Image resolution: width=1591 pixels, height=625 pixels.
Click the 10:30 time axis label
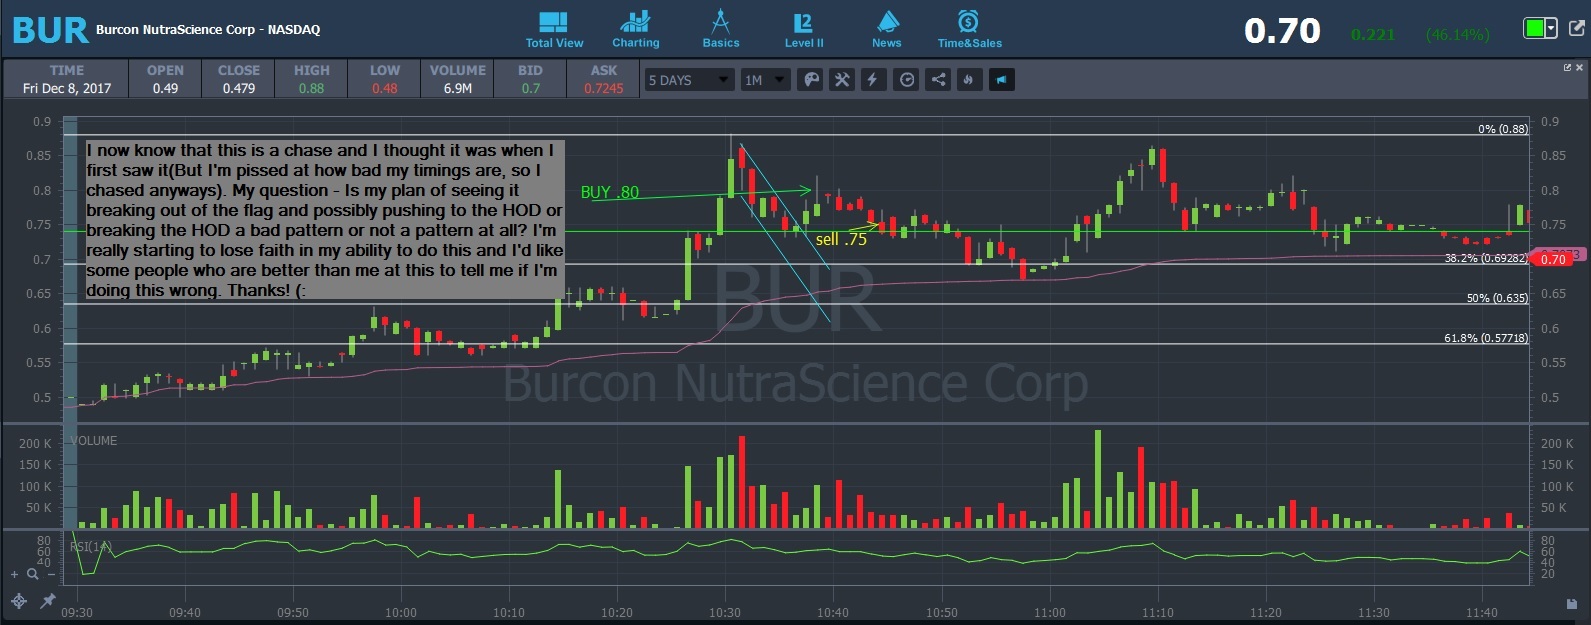tap(725, 613)
